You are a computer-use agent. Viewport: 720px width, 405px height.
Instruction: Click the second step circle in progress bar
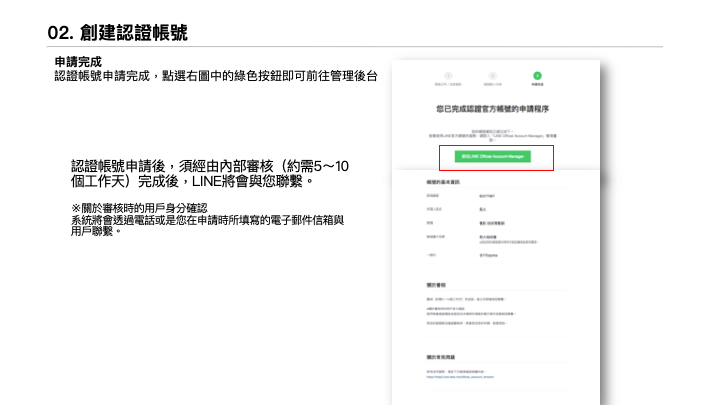coord(490,75)
